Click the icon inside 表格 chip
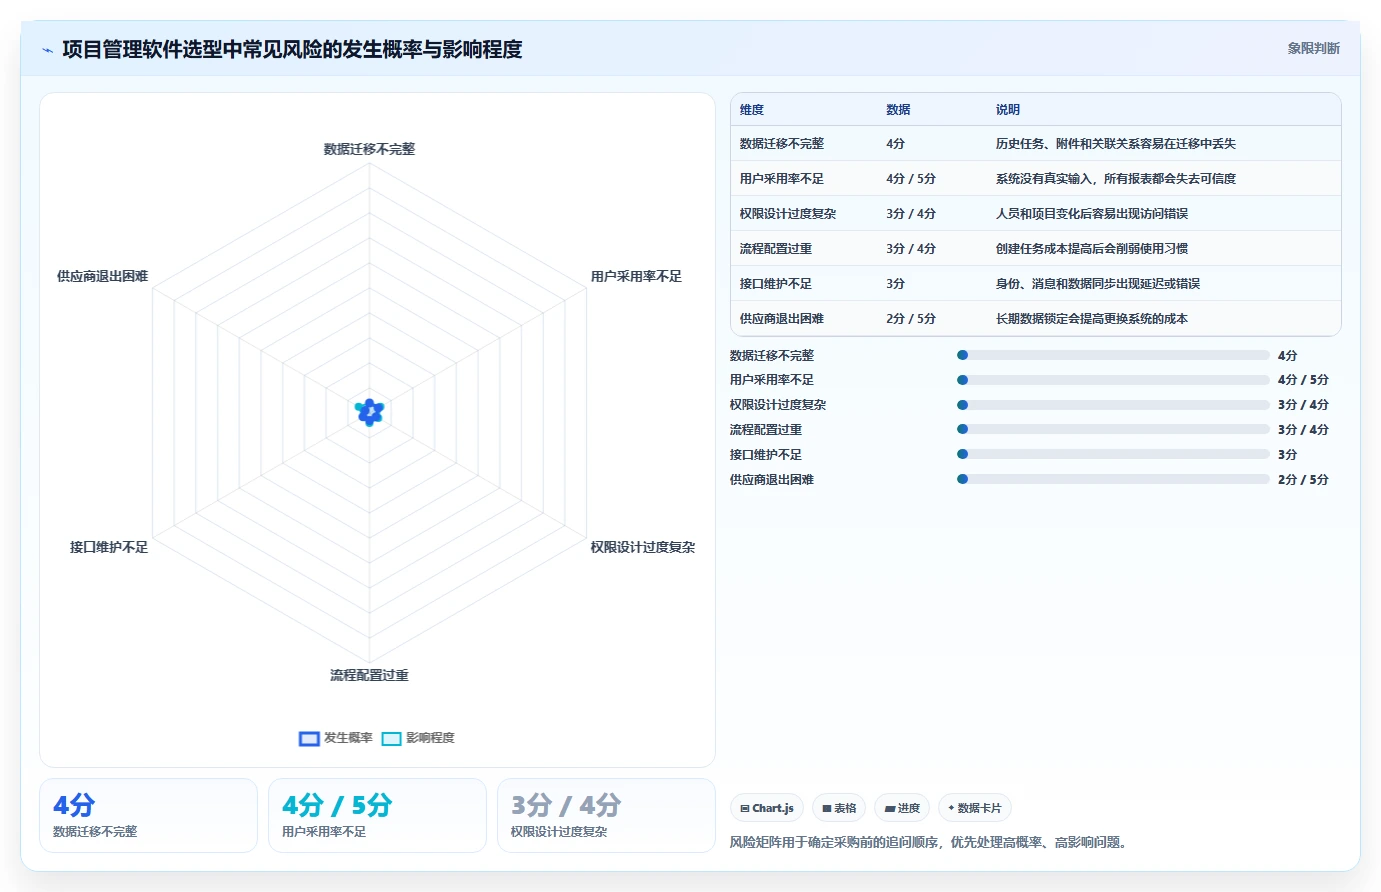The height and width of the screenshot is (892, 1381). pyautogui.click(x=827, y=808)
